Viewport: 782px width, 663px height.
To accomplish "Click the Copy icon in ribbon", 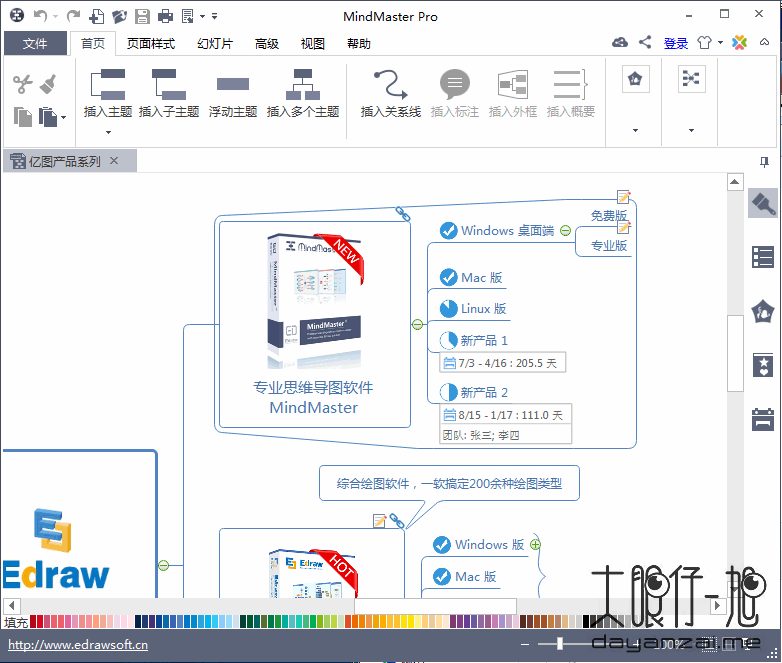I will 22,117.
